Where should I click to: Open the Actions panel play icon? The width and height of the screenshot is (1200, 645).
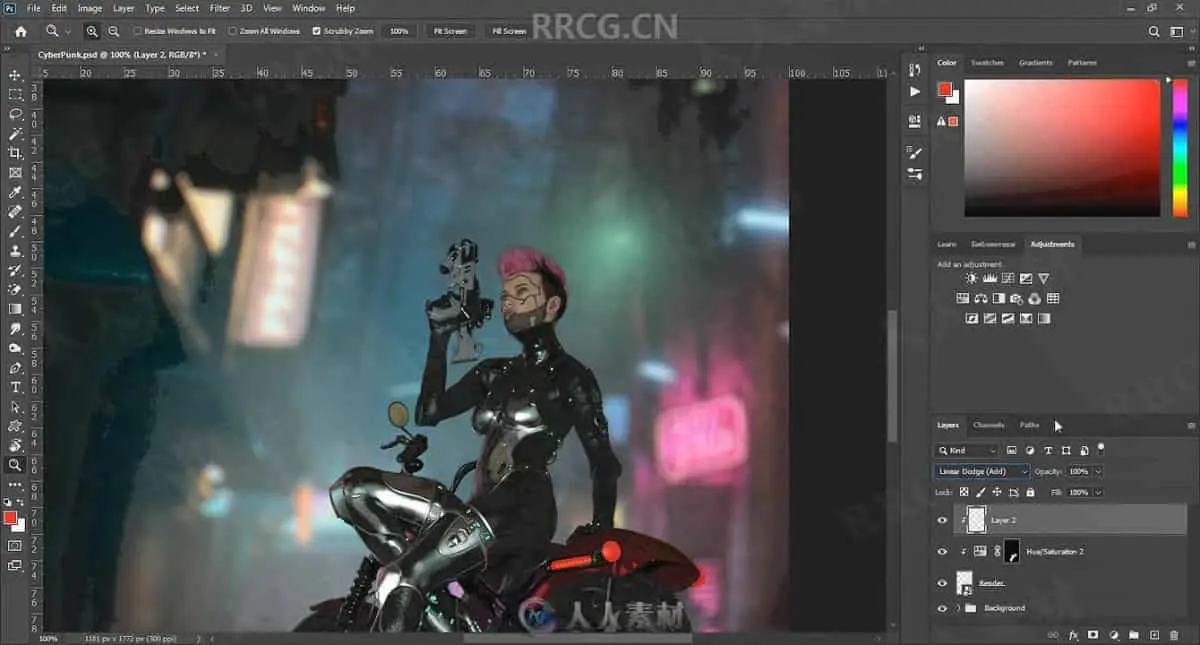[x=914, y=91]
